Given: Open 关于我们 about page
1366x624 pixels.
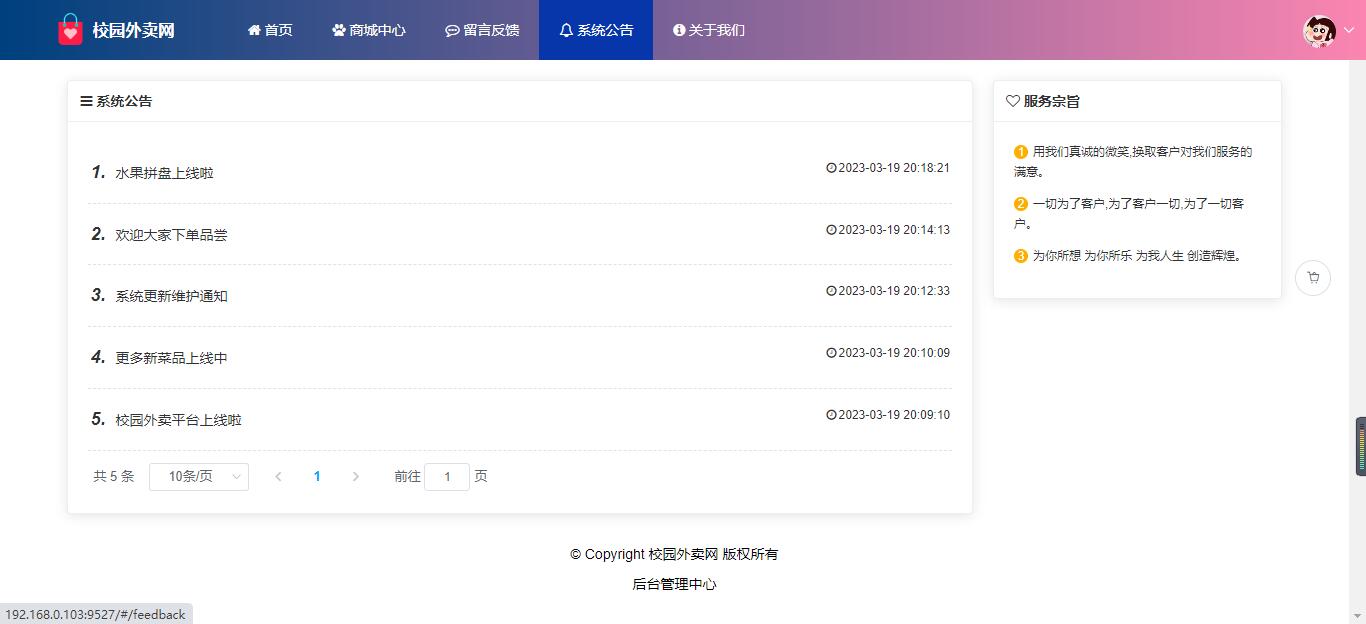Looking at the screenshot, I should point(709,30).
